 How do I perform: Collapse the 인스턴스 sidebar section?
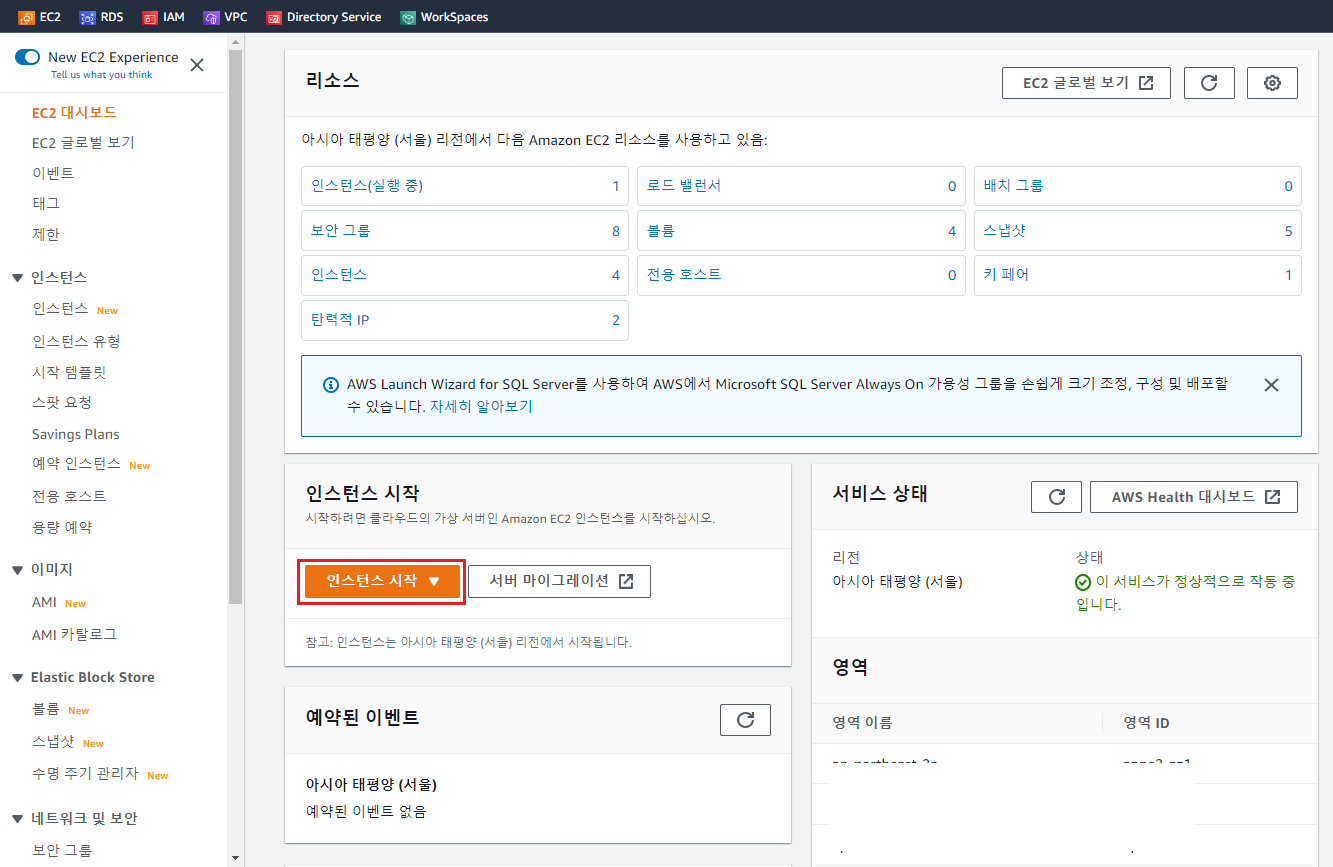[17, 277]
